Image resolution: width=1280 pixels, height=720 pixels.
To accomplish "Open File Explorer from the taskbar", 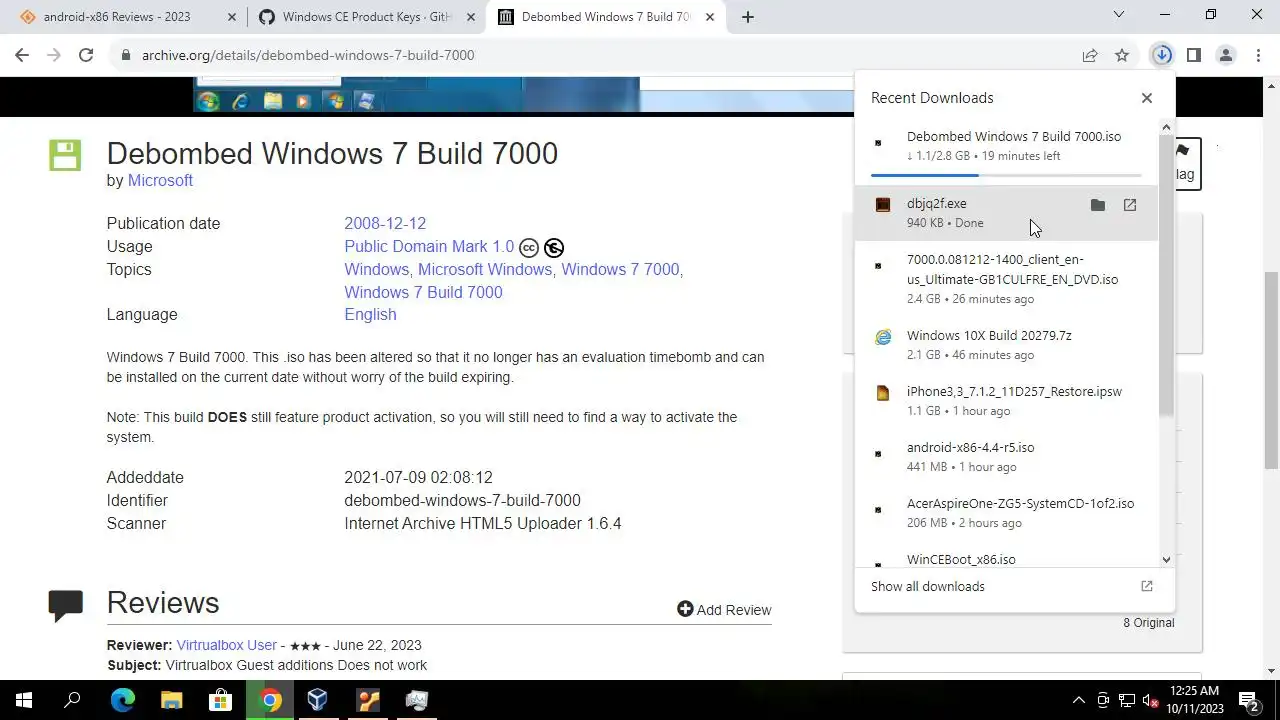I will (171, 700).
